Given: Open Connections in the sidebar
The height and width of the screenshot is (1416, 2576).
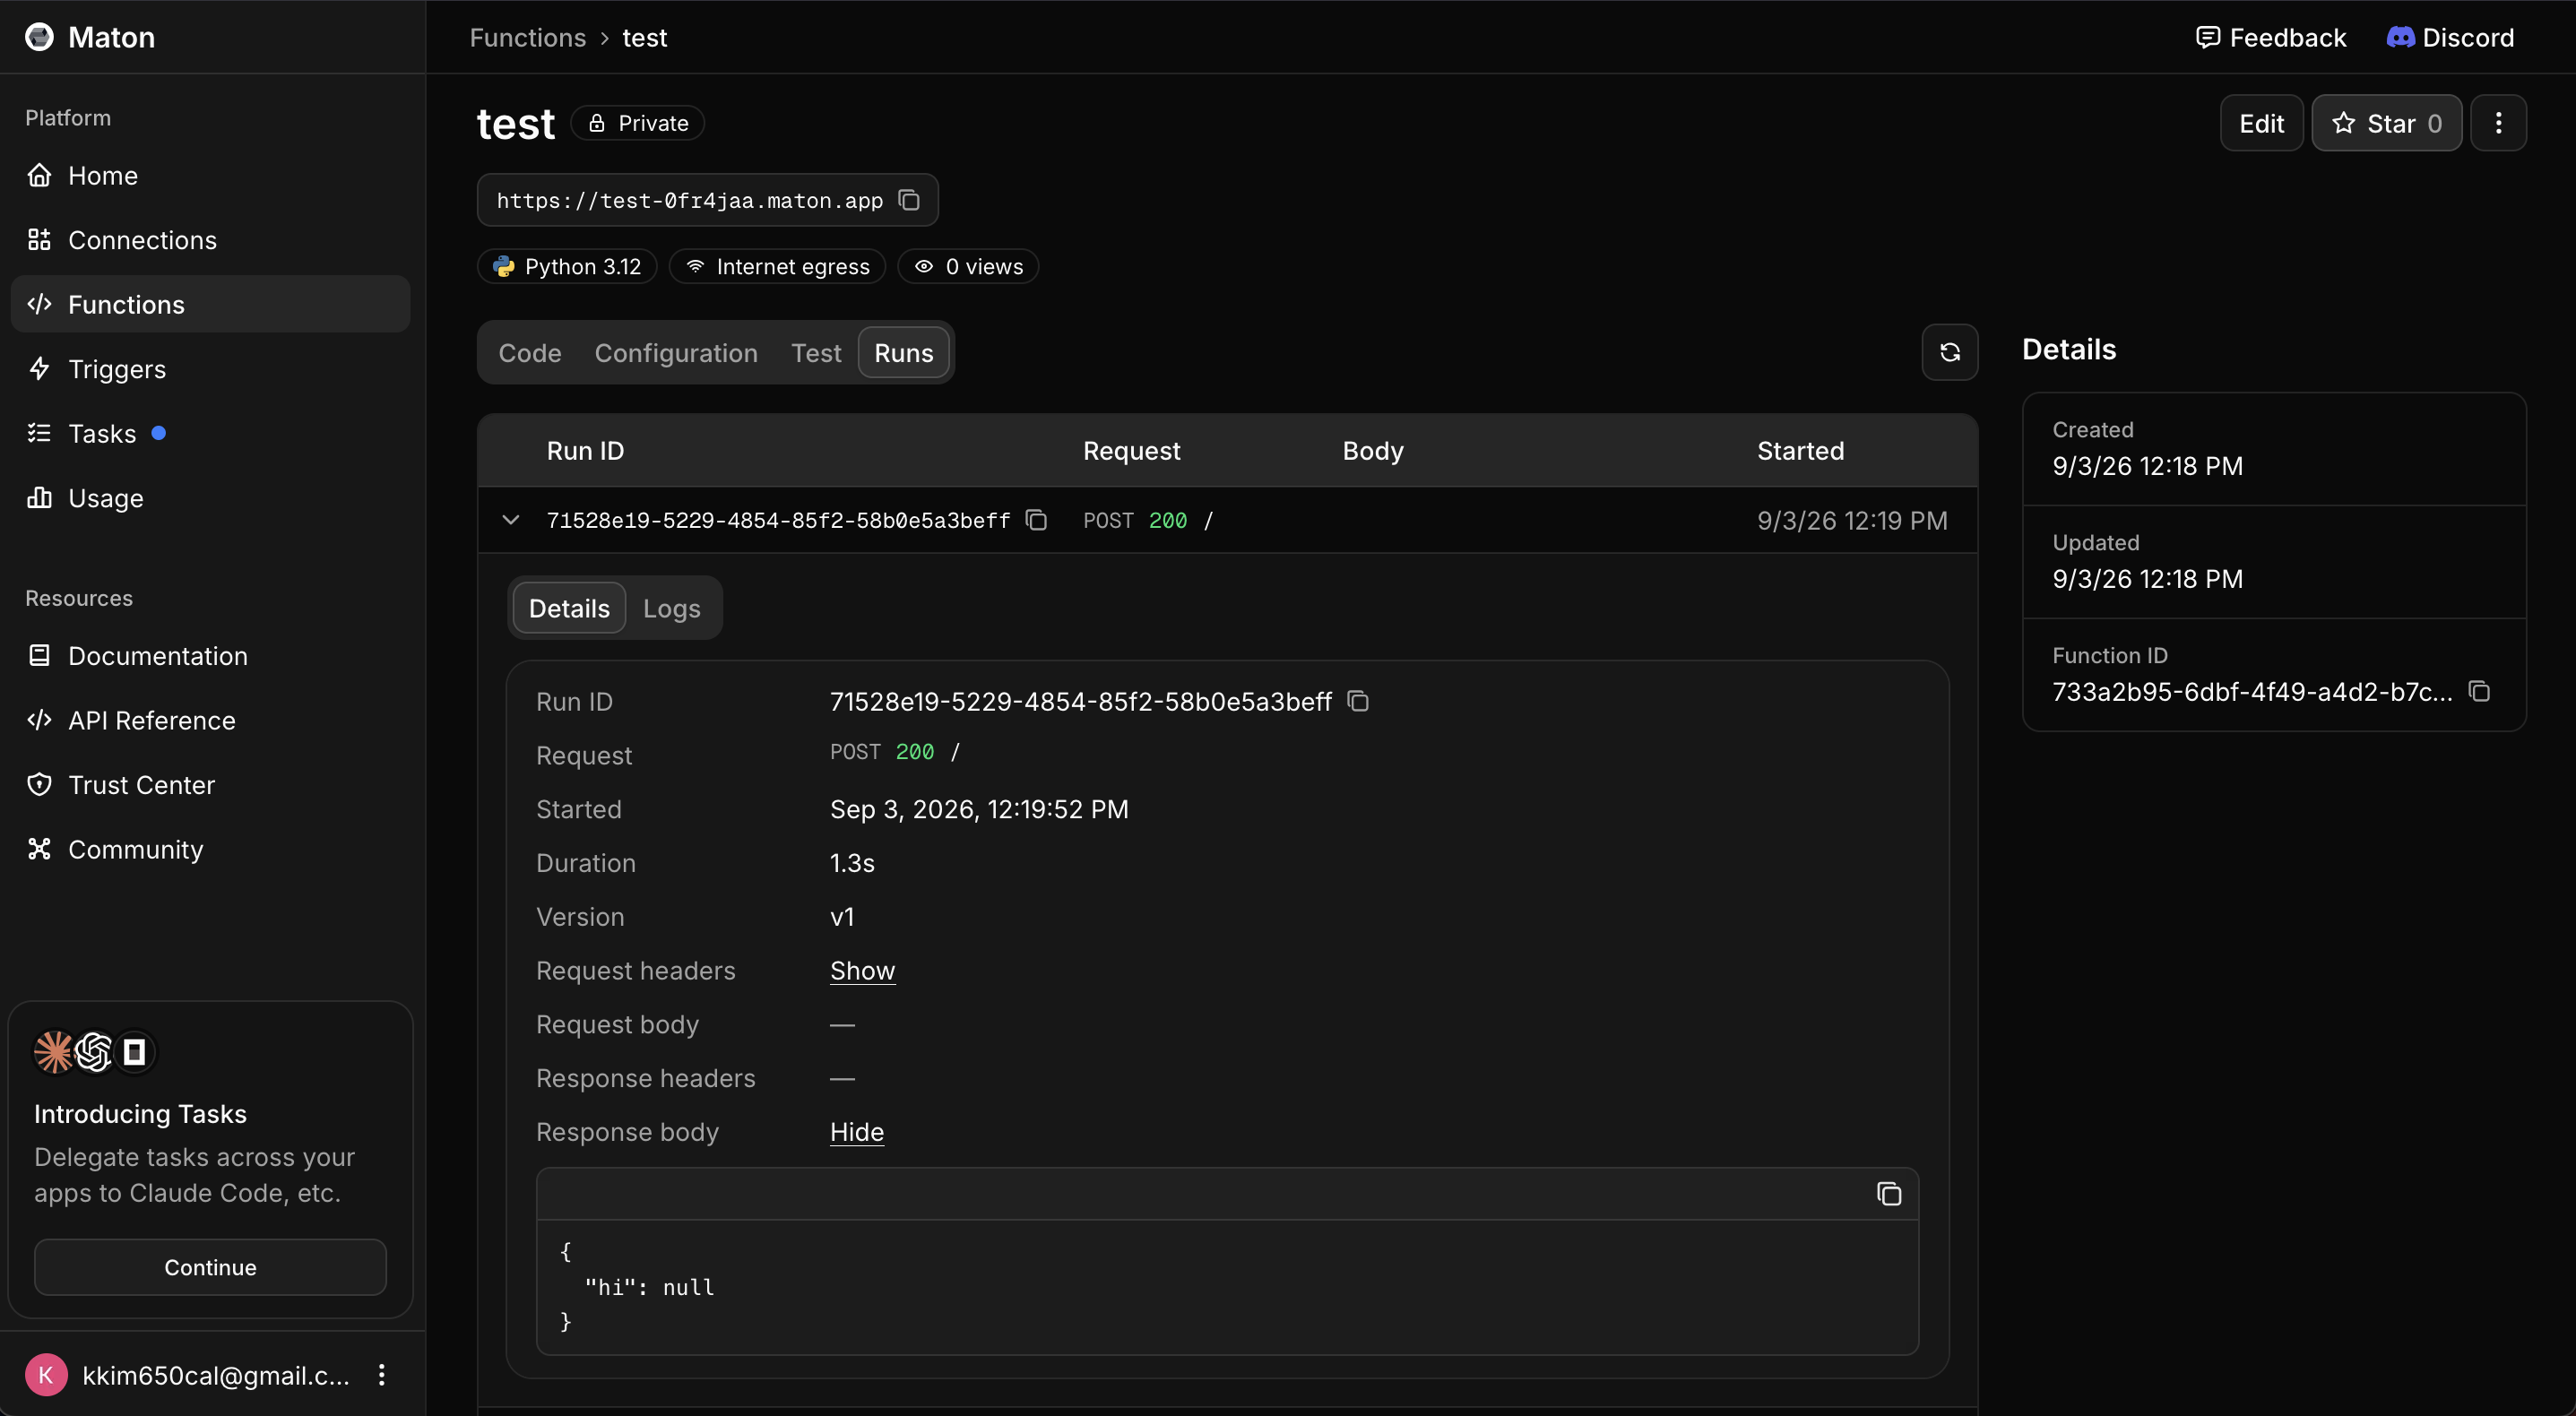Looking at the screenshot, I should (210, 240).
